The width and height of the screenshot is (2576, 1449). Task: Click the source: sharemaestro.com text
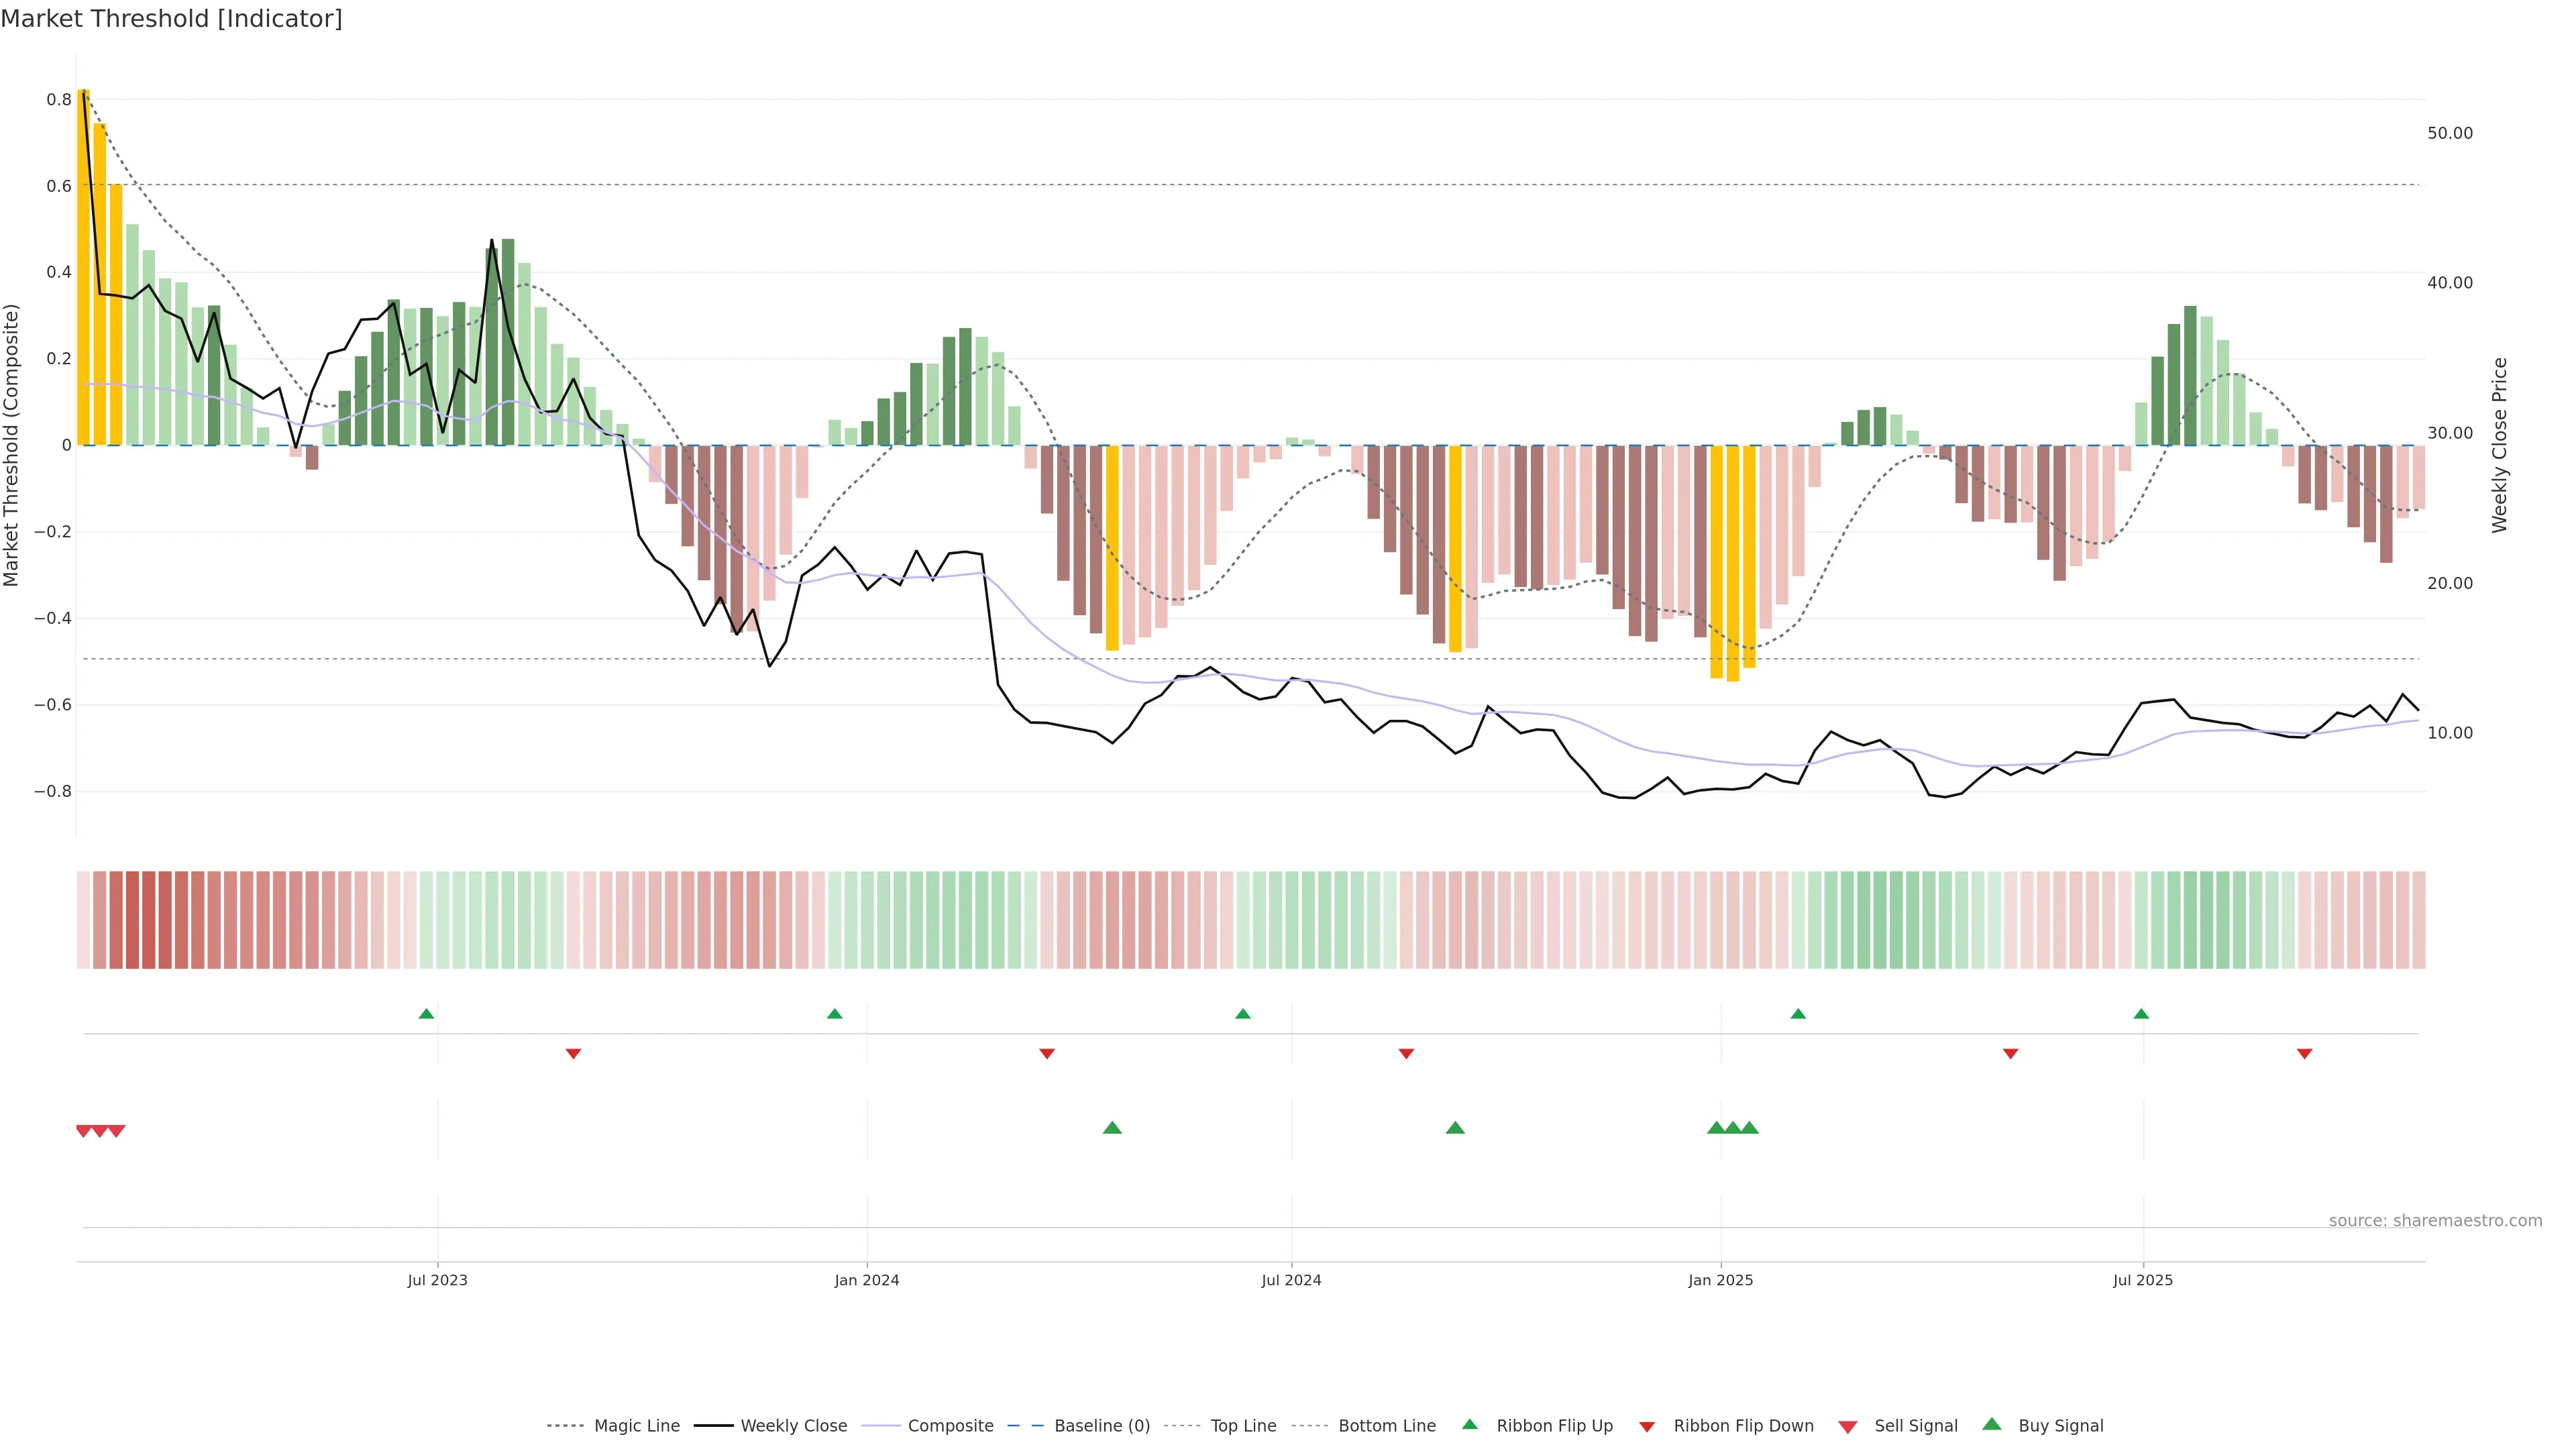tap(2435, 1220)
